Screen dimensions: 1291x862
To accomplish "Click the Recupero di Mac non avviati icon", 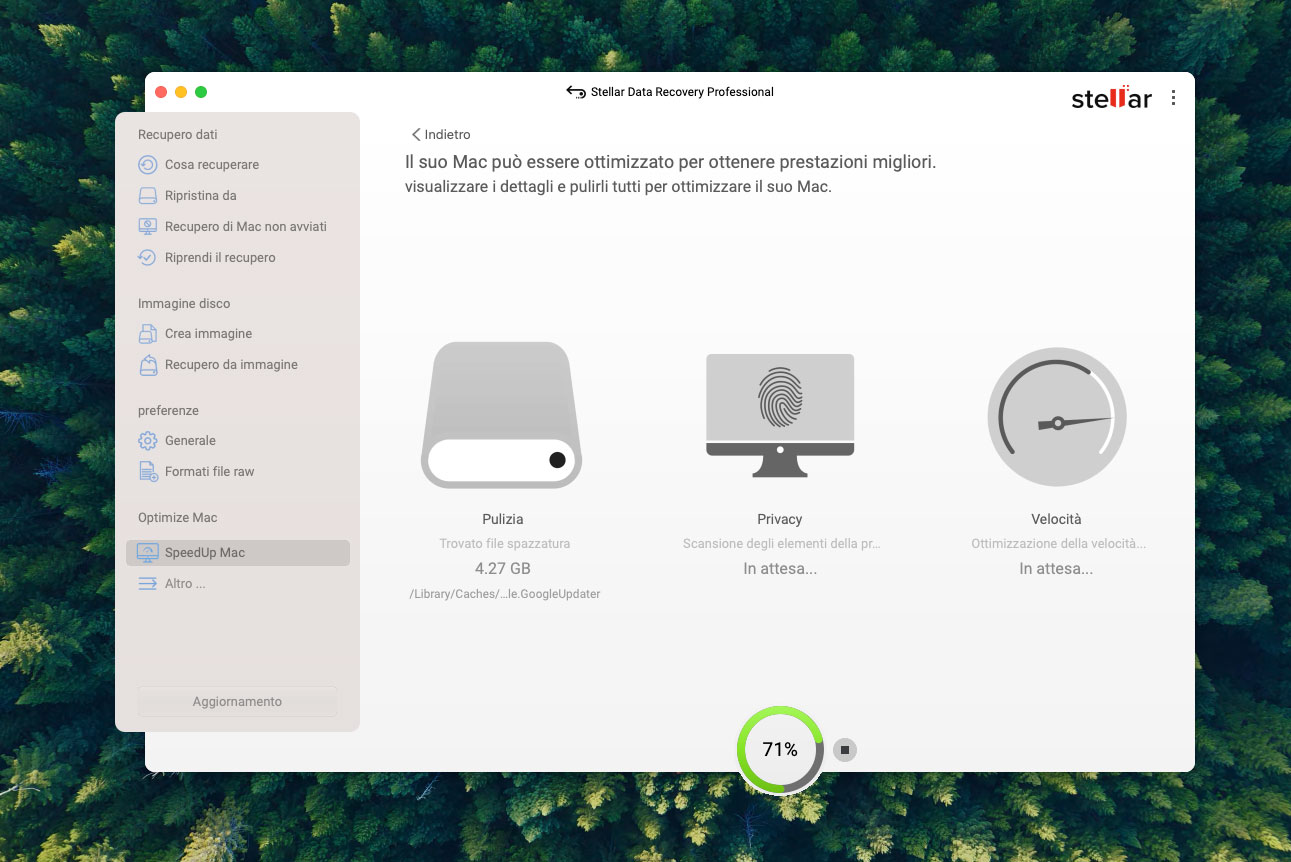I will 147,227.
